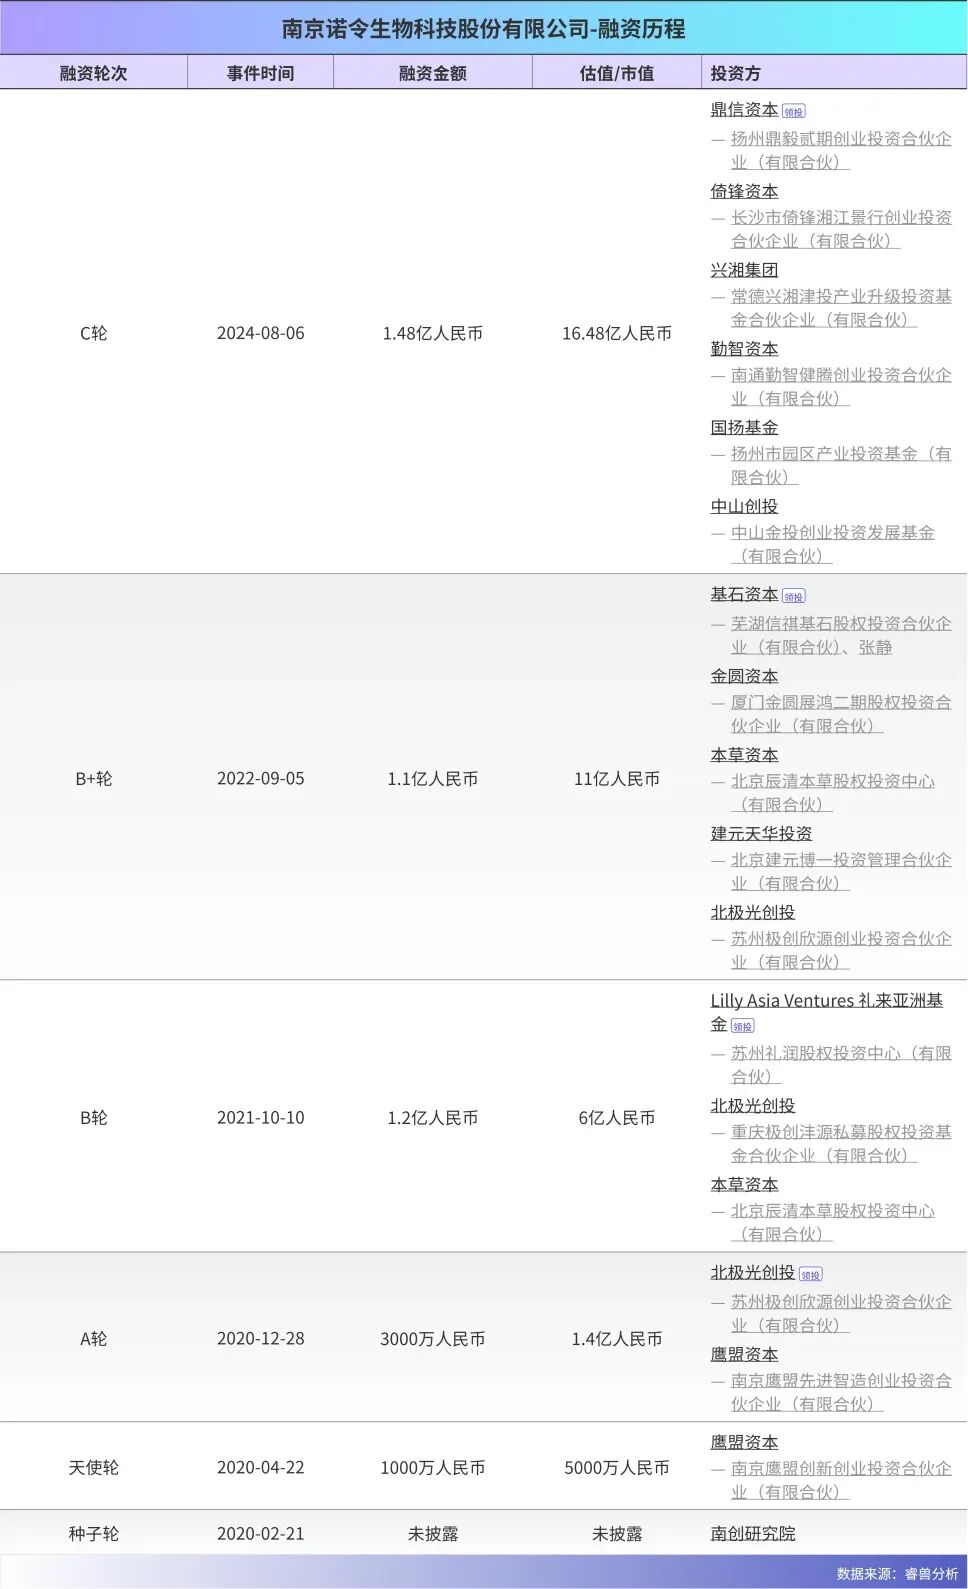968x1589 pixels.
Task: Click the 投资方 column header
Action: click(735, 73)
